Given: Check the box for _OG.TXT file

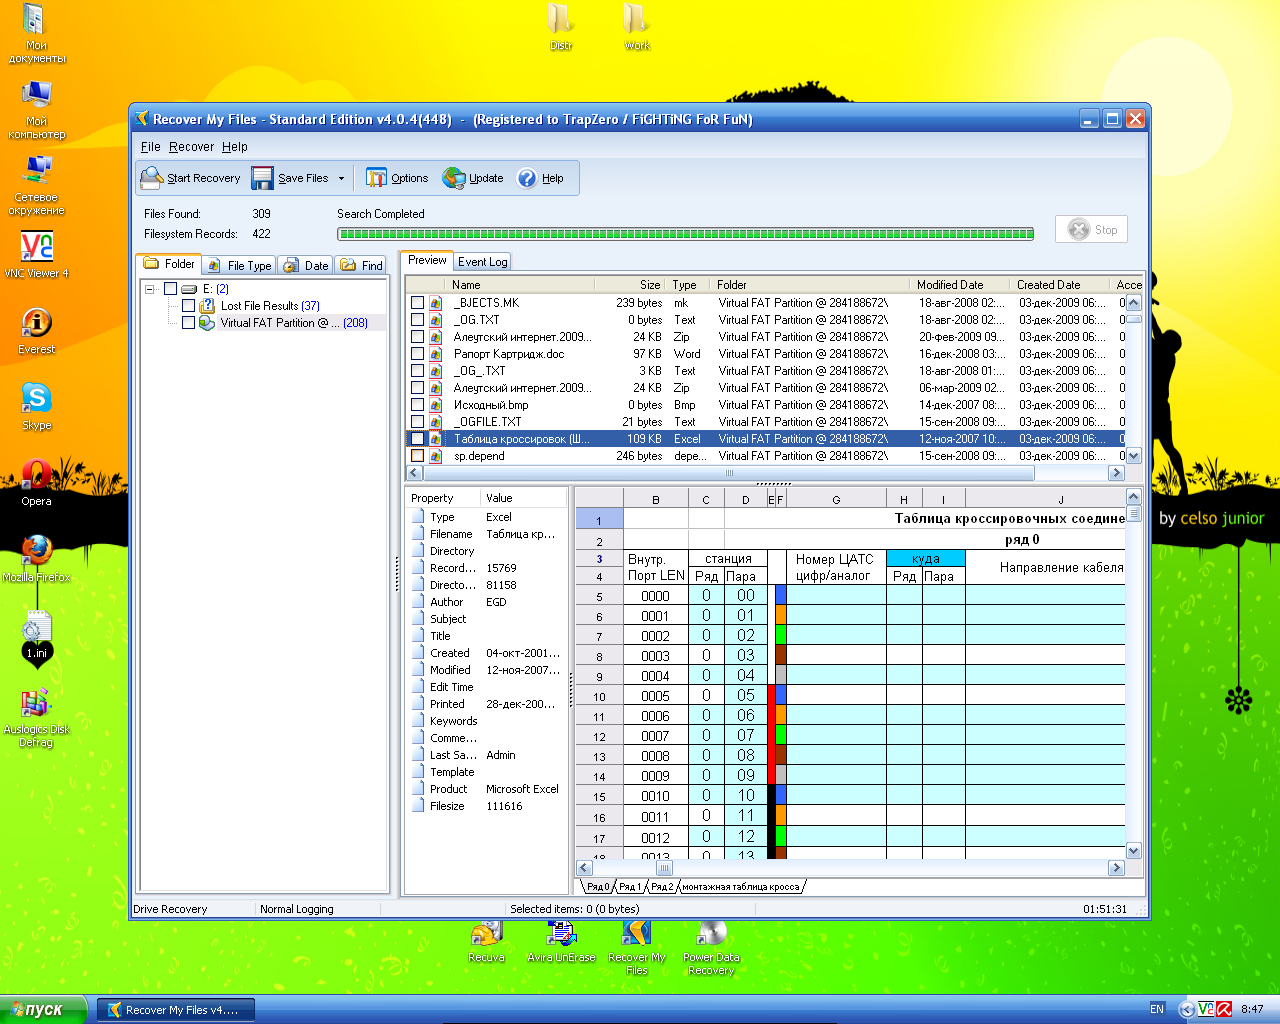Looking at the screenshot, I should click(x=417, y=320).
